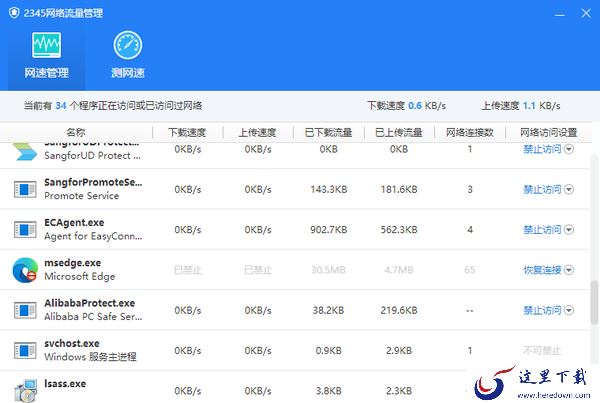Select the AlibabaProtect.exe process name
The width and height of the screenshot is (600, 403).
click(x=90, y=303)
